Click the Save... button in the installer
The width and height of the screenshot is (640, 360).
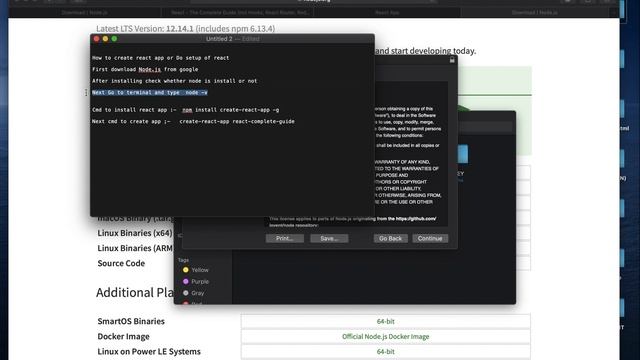329,238
